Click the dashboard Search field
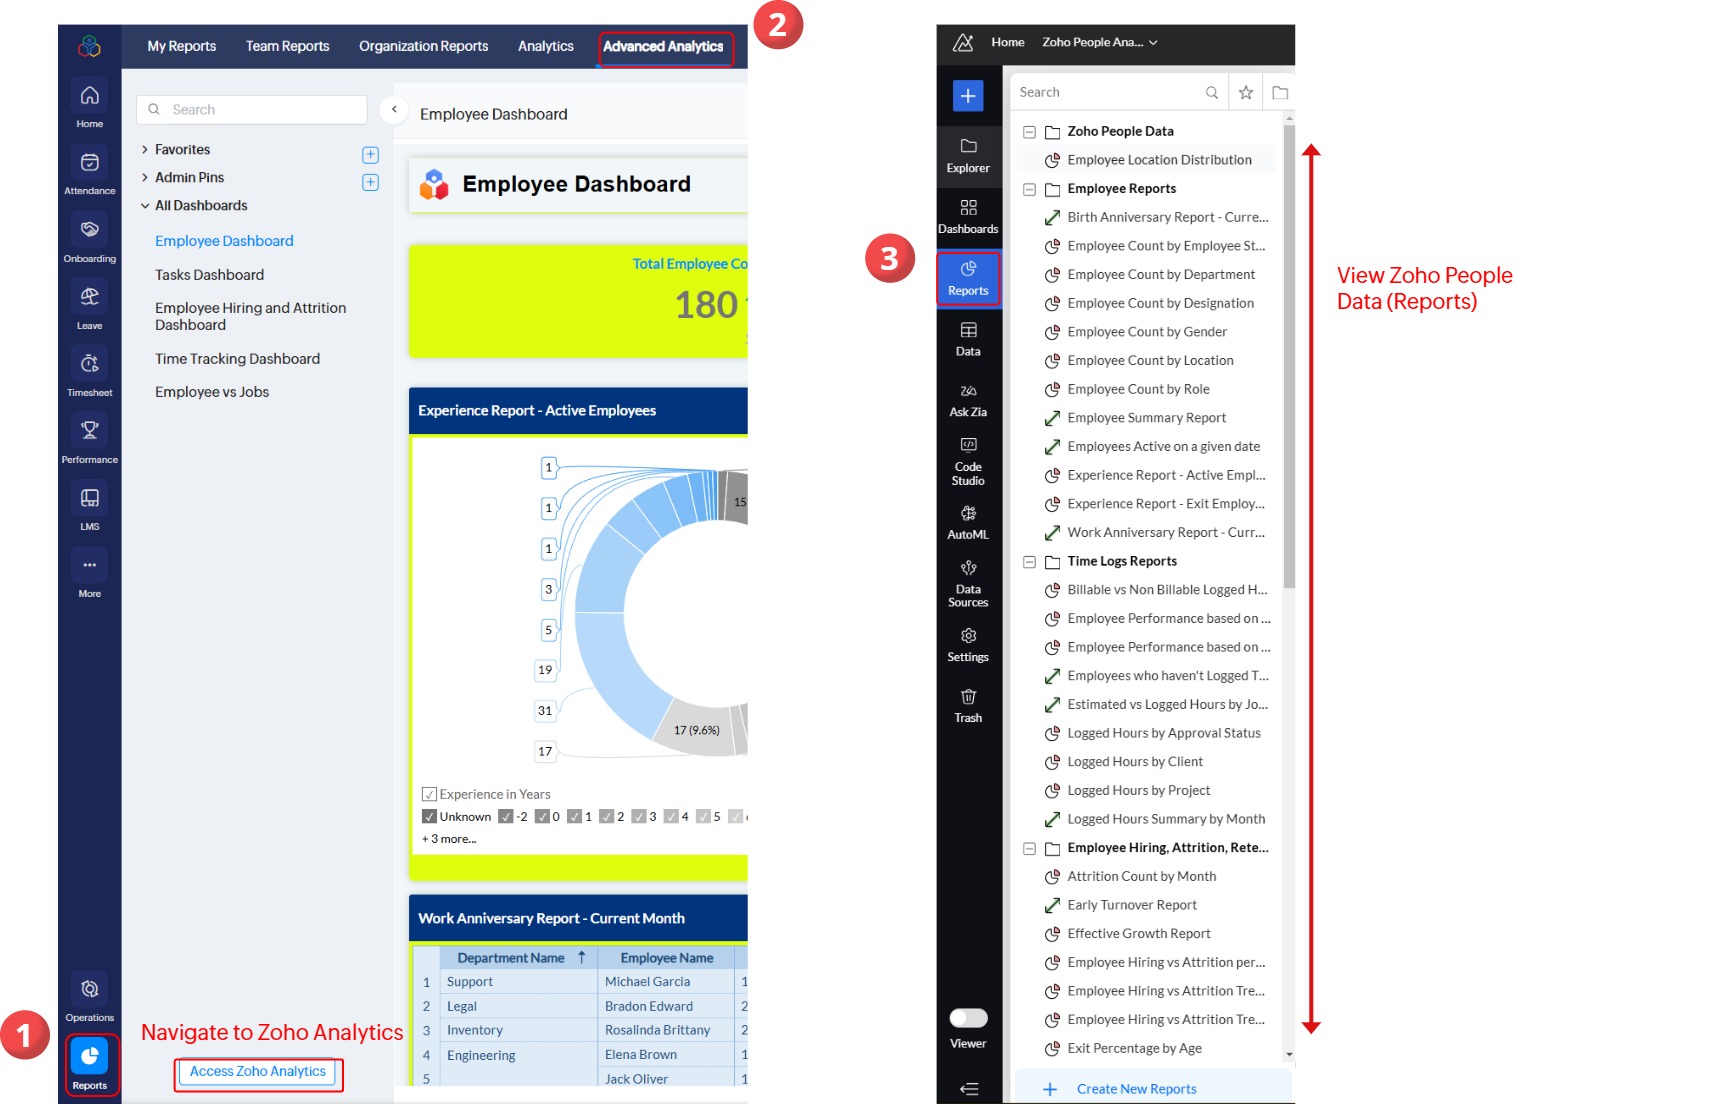Screen dimensions: 1723x1104 click(x=252, y=110)
